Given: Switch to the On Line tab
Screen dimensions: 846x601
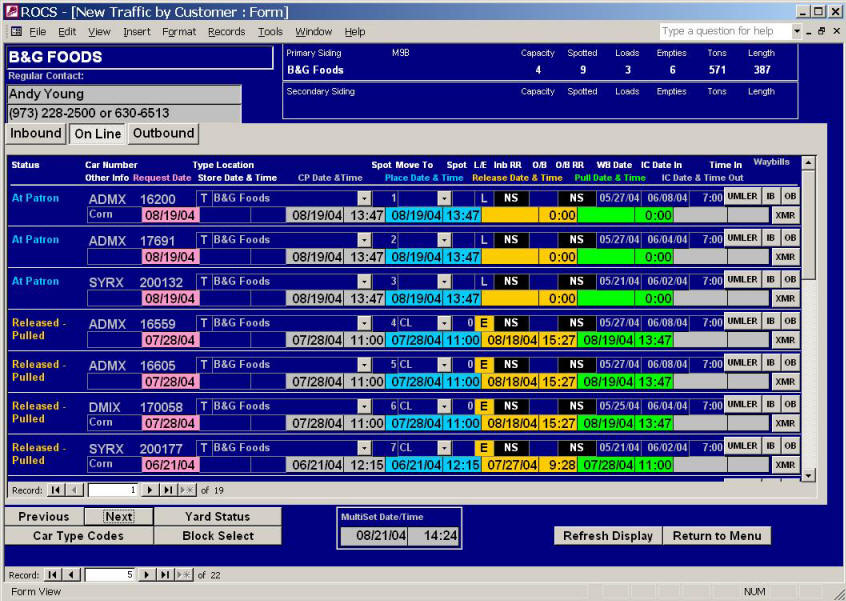Looking at the screenshot, I should tap(98, 134).
